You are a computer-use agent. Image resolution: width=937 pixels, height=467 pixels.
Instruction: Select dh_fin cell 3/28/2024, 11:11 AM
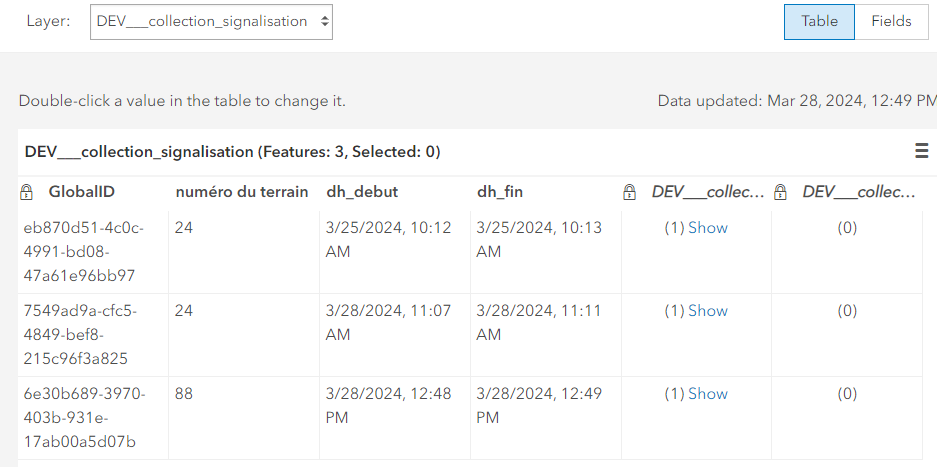(546, 335)
